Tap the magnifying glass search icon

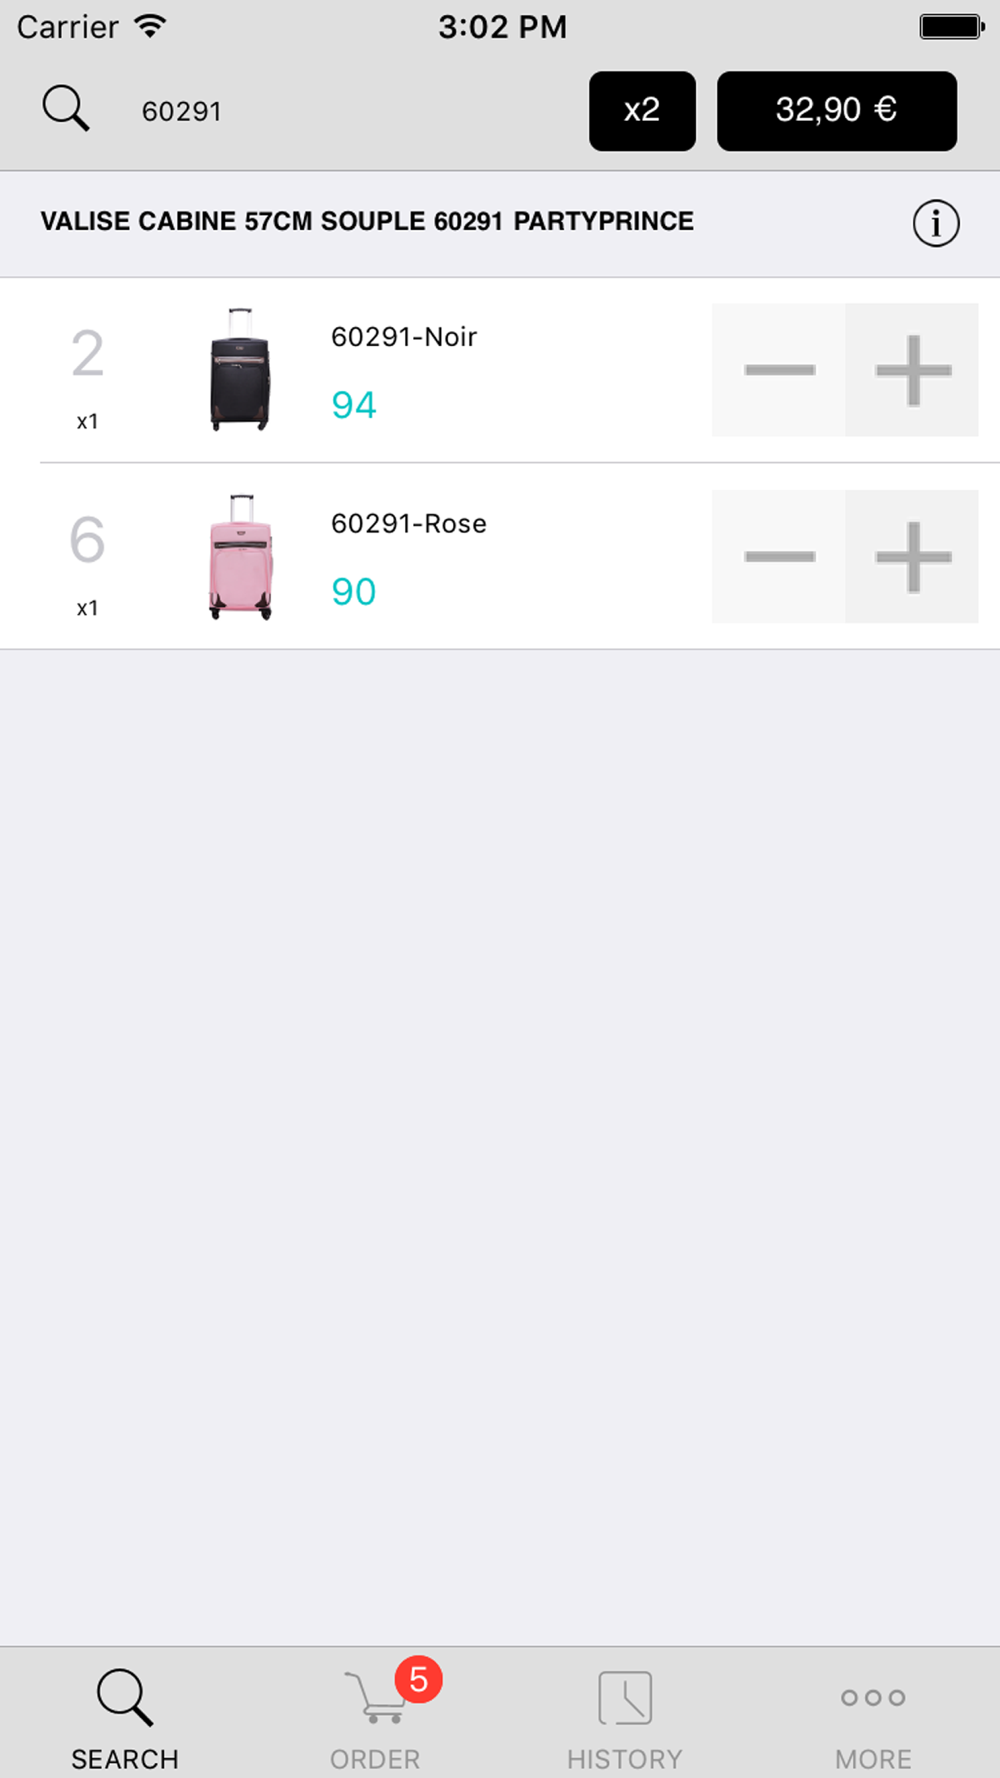click(x=66, y=109)
